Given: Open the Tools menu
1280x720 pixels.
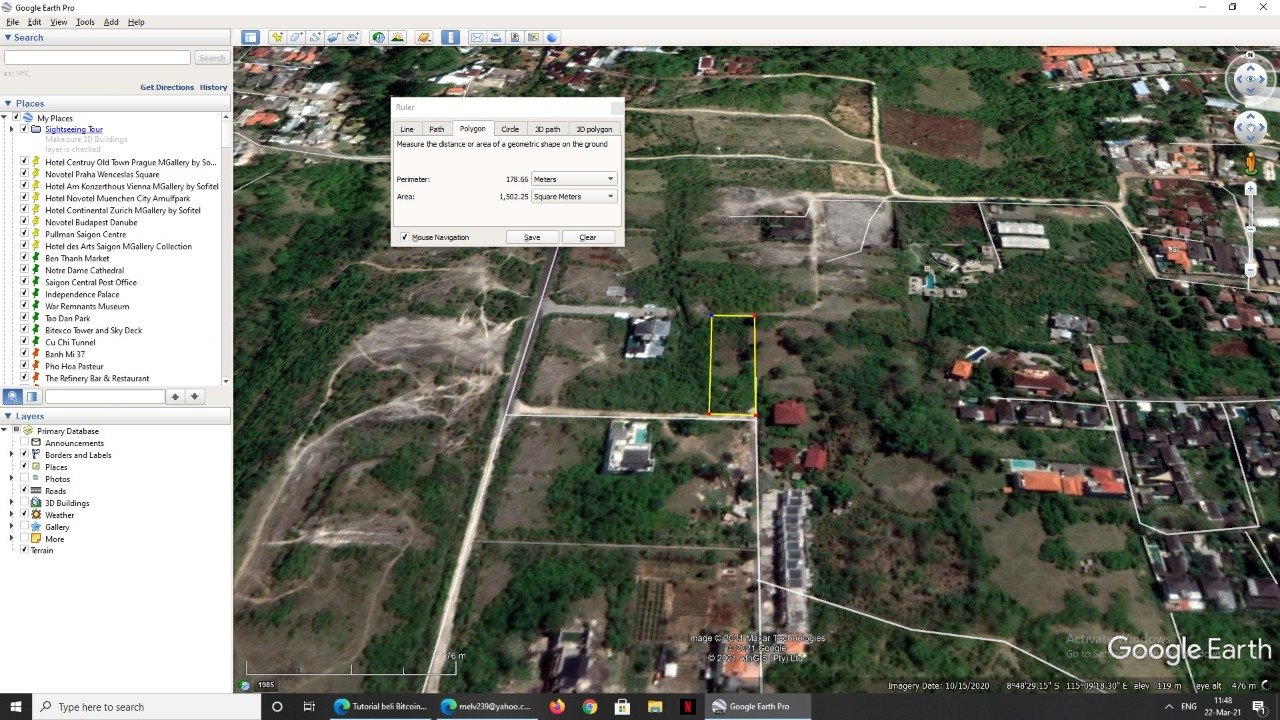Looking at the screenshot, I should pos(85,22).
